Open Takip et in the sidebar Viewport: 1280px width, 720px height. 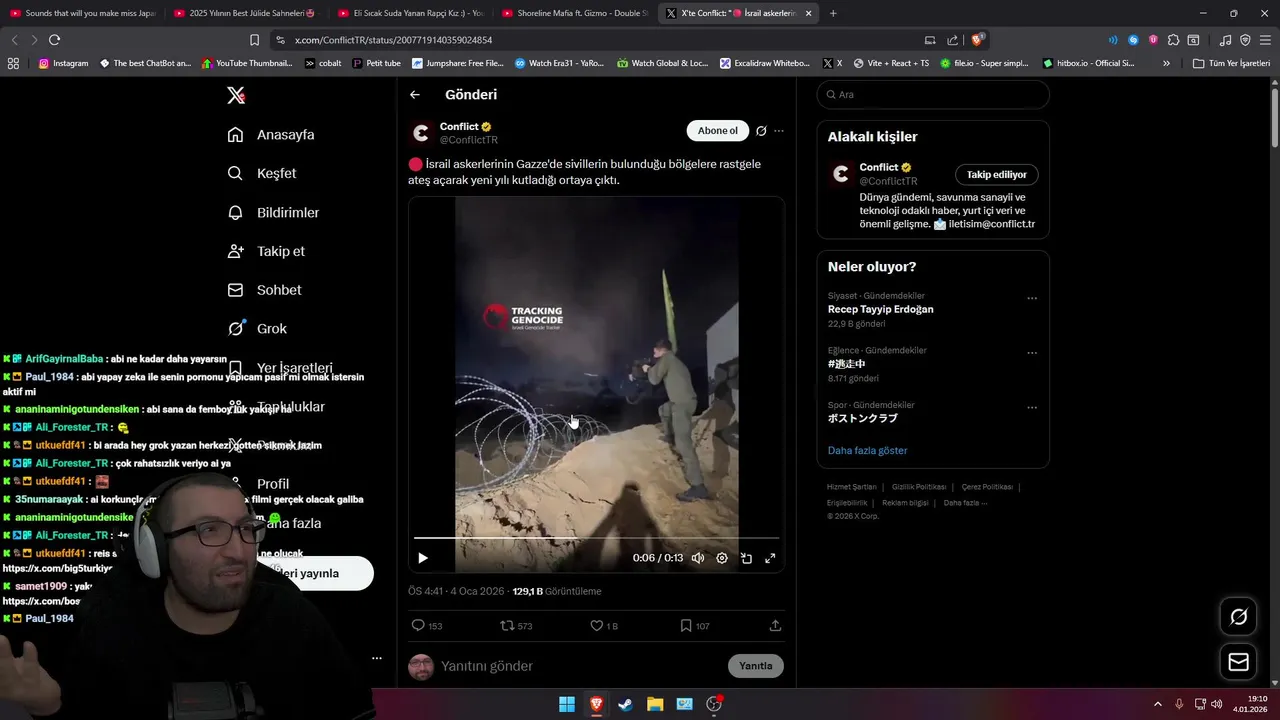click(x=266, y=251)
